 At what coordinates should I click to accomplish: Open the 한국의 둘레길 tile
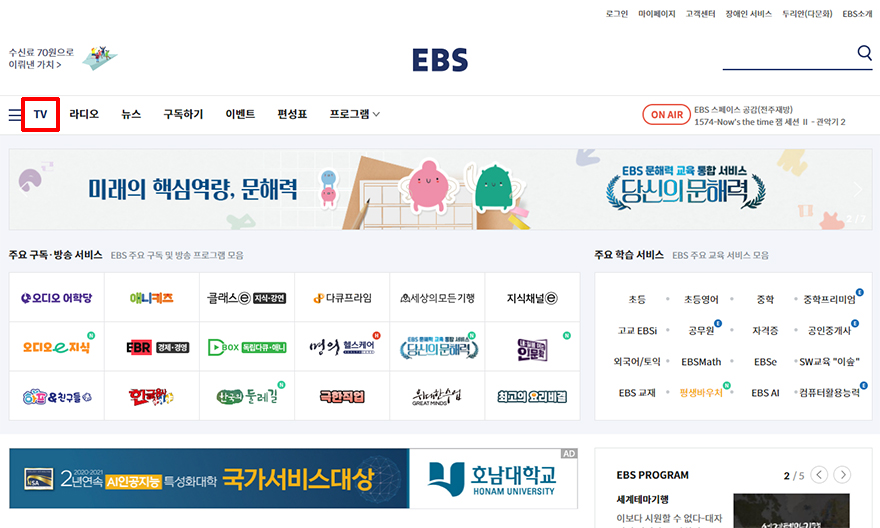click(x=247, y=396)
